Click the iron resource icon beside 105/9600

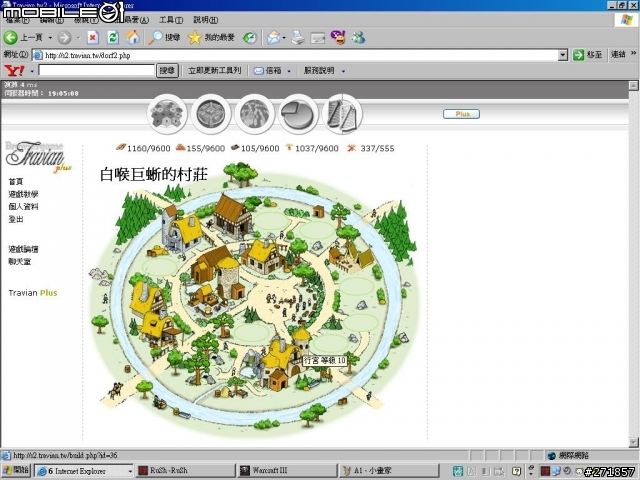235,147
